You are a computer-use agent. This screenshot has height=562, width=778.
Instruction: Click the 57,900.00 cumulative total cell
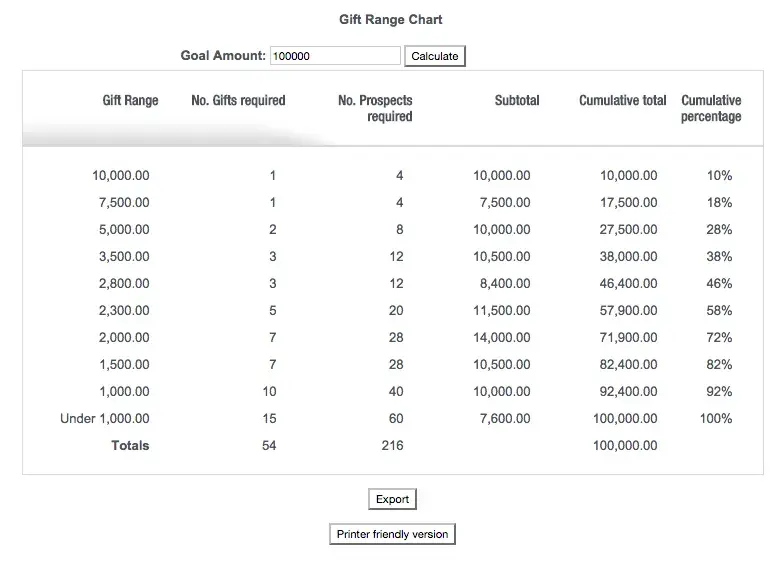tap(628, 310)
